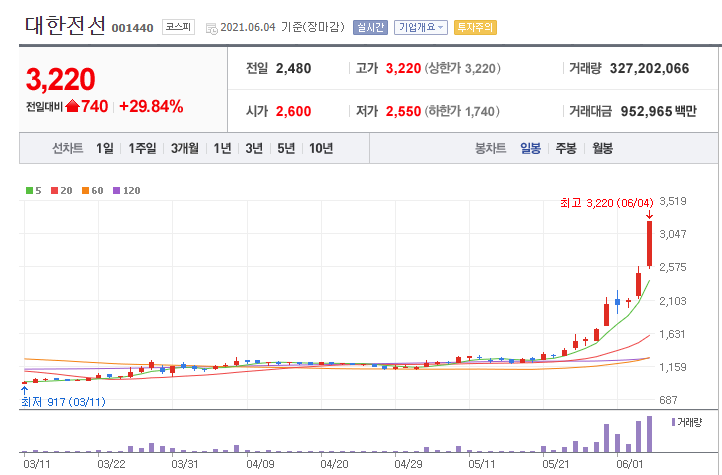The image size is (722, 475).
Task: Click the 상한가 3,220 text
Action: 462,69
